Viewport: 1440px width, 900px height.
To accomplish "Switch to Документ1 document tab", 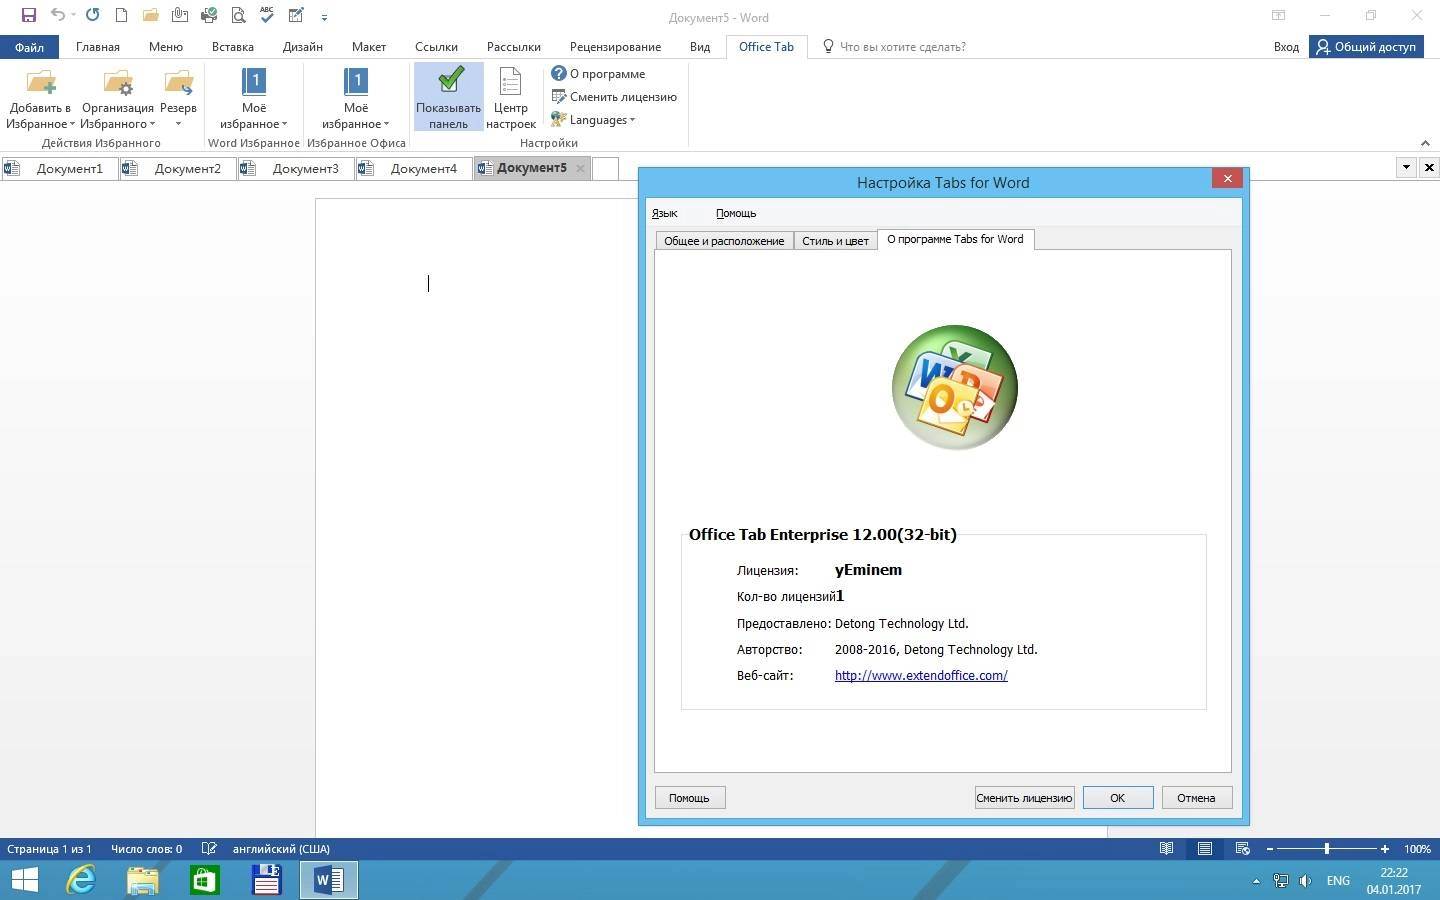I will (59, 168).
